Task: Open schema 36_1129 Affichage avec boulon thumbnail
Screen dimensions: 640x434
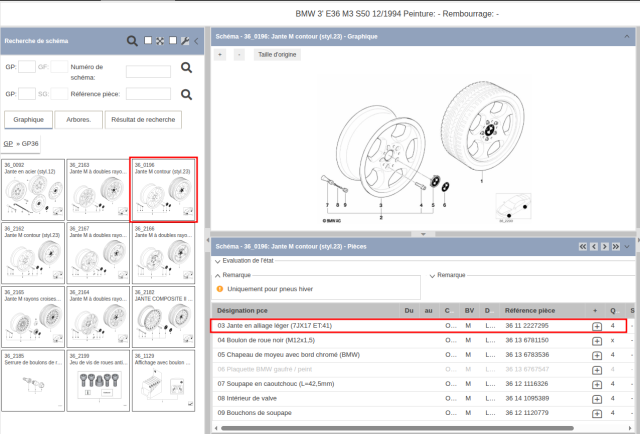Action: click(x=164, y=381)
